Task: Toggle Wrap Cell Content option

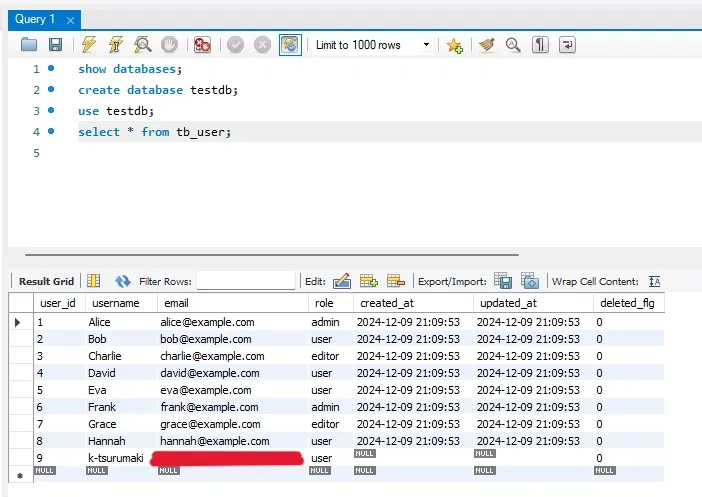Action: tap(654, 282)
